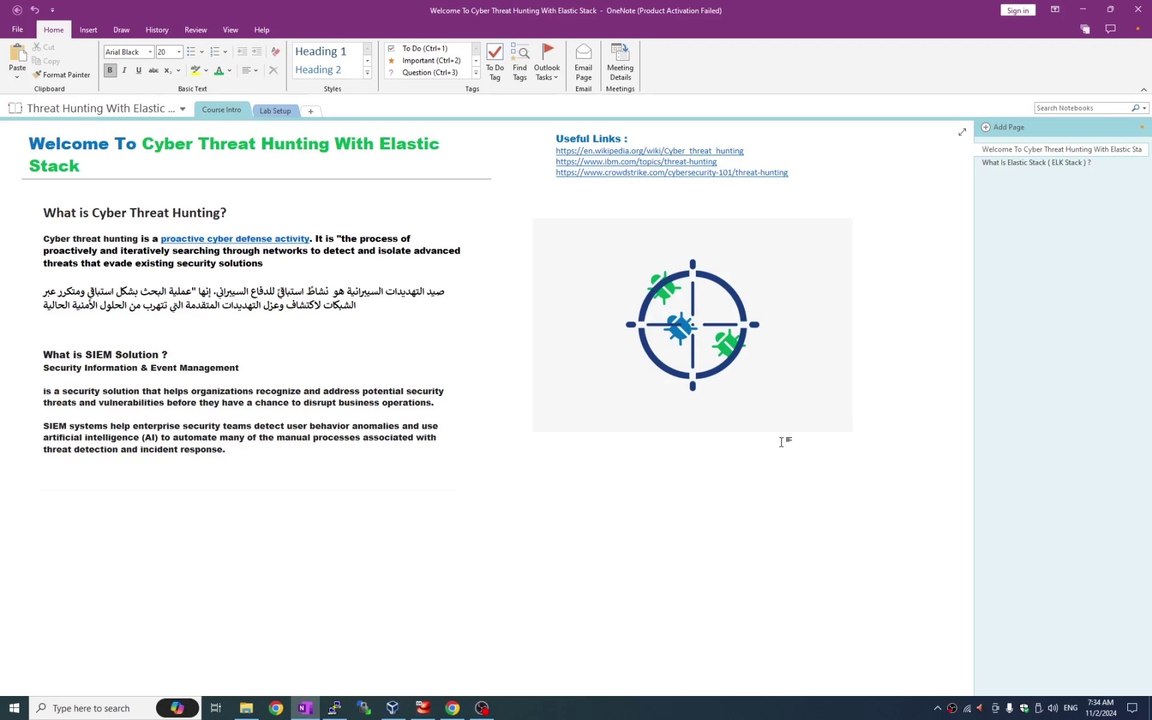Open the font size 20 dropdown

click(x=179, y=52)
